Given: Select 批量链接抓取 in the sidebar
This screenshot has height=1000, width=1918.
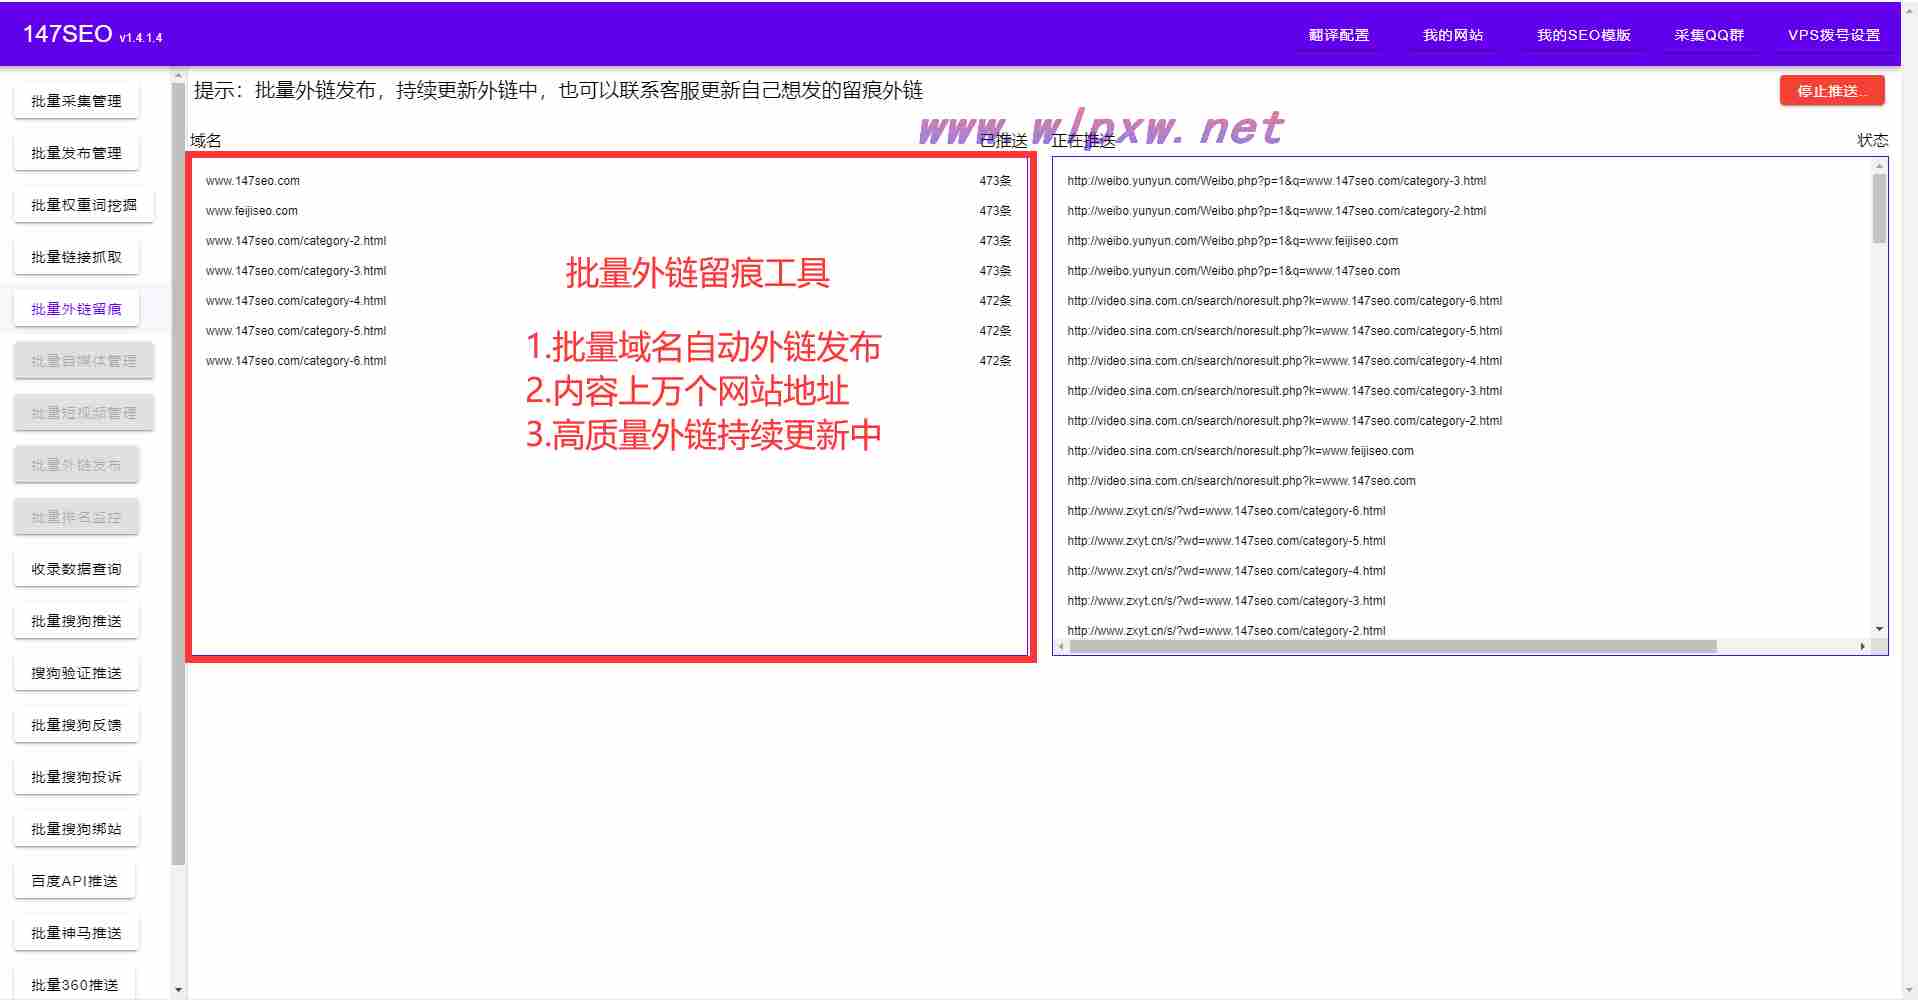Looking at the screenshot, I should tap(76, 257).
